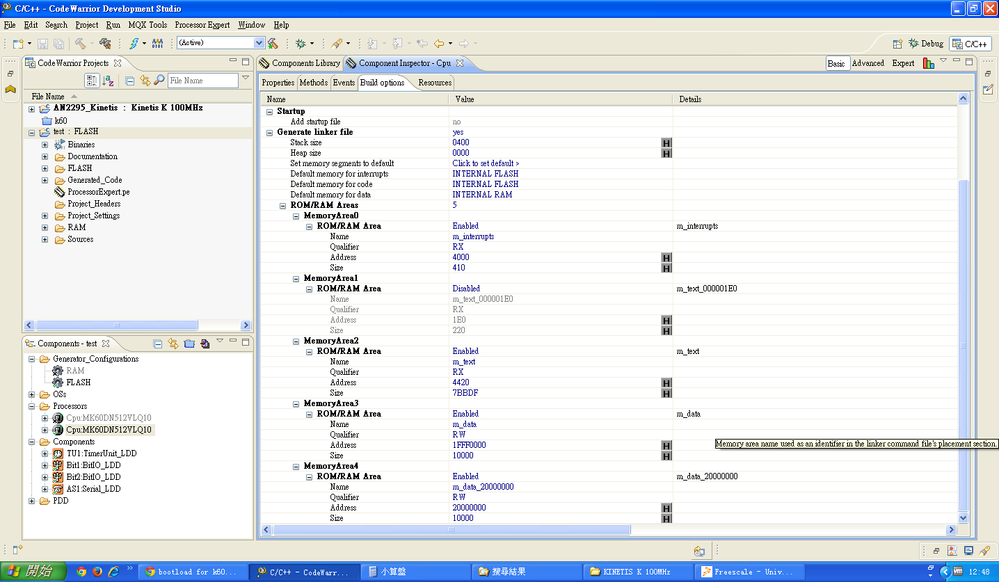Select the m_interrupts Name value cell
Screen dimensions: 999x582
tap(561, 236)
